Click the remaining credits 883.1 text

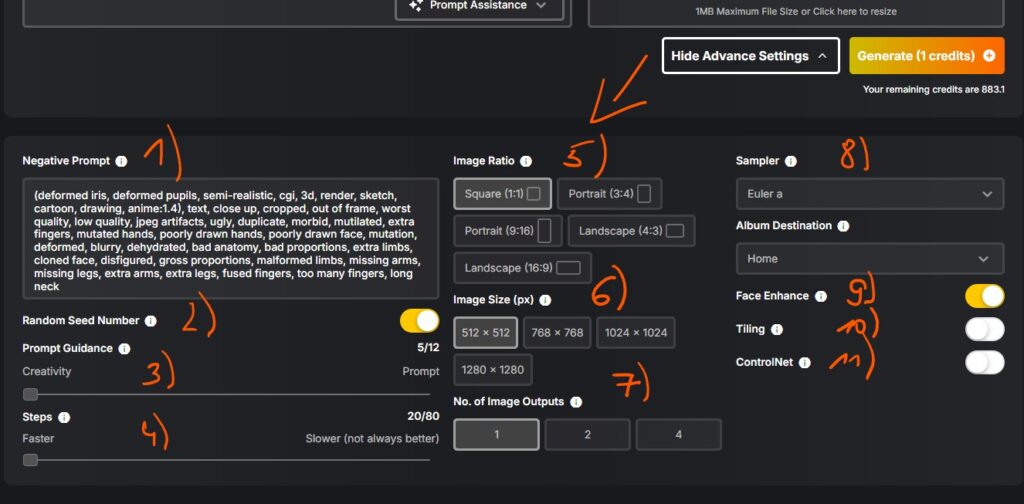click(933, 89)
